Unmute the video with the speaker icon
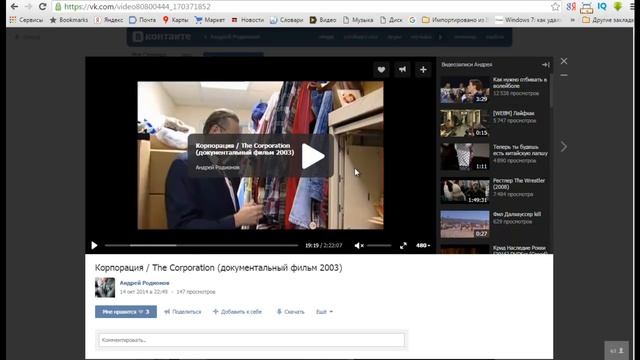 coord(359,245)
